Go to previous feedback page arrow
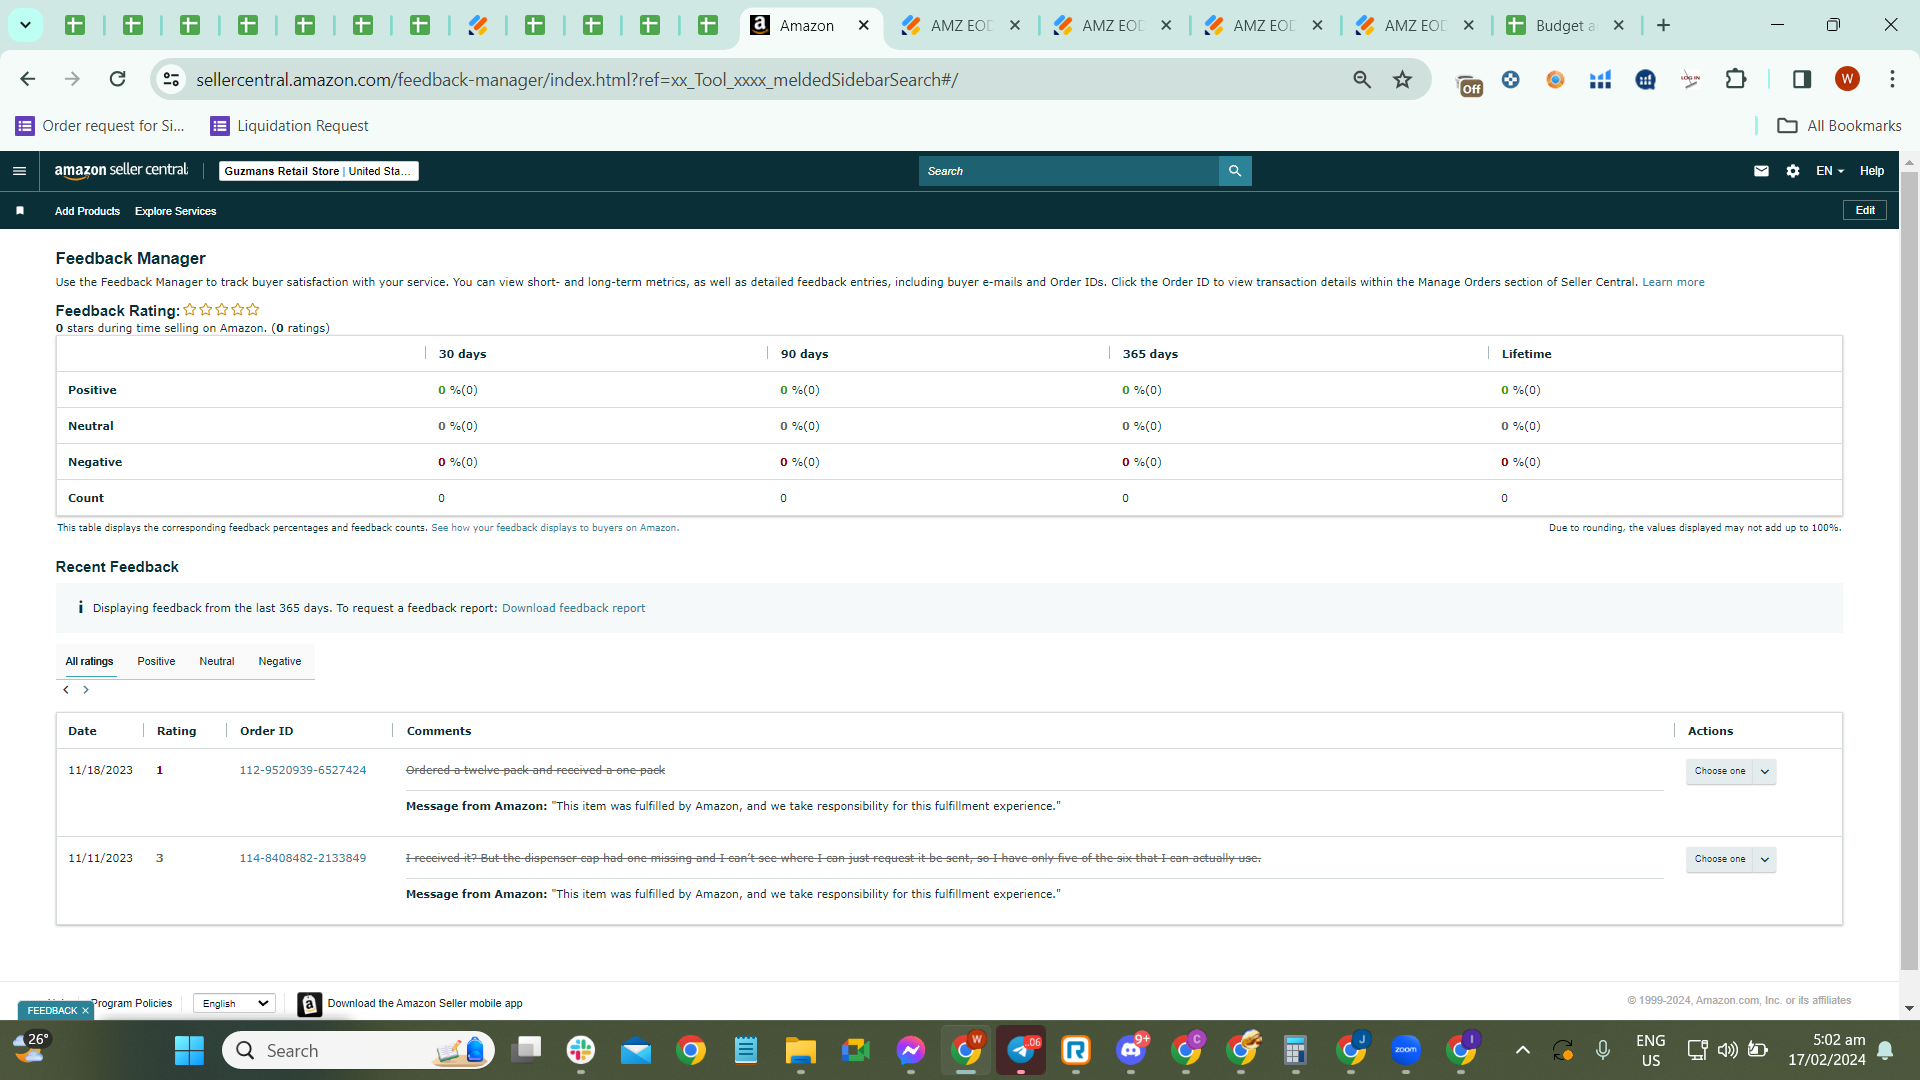The image size is (1920, 1080). 66,690
